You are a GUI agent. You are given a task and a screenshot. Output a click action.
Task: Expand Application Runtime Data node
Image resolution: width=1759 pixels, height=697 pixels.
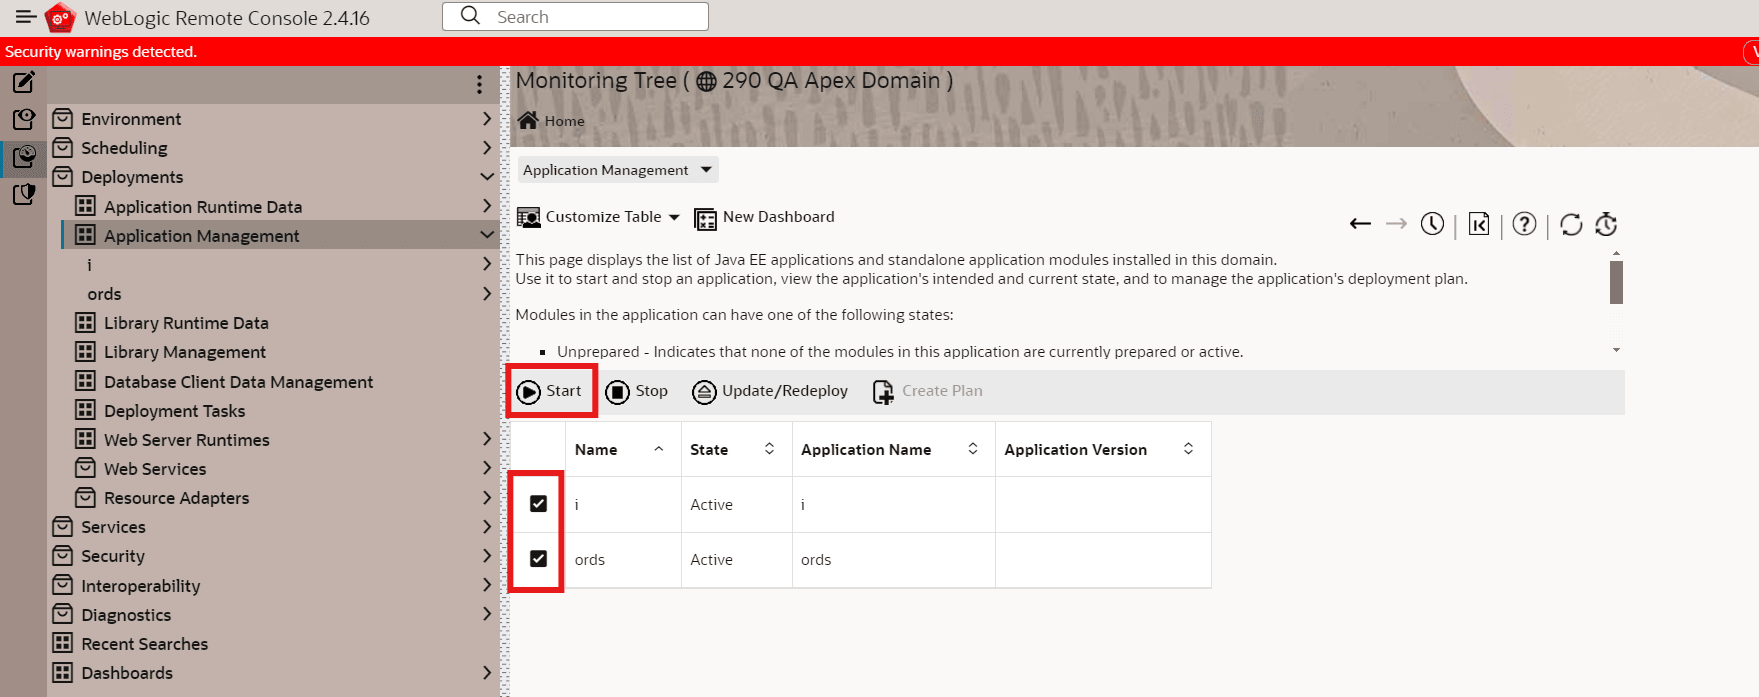(x=487, y=206)
